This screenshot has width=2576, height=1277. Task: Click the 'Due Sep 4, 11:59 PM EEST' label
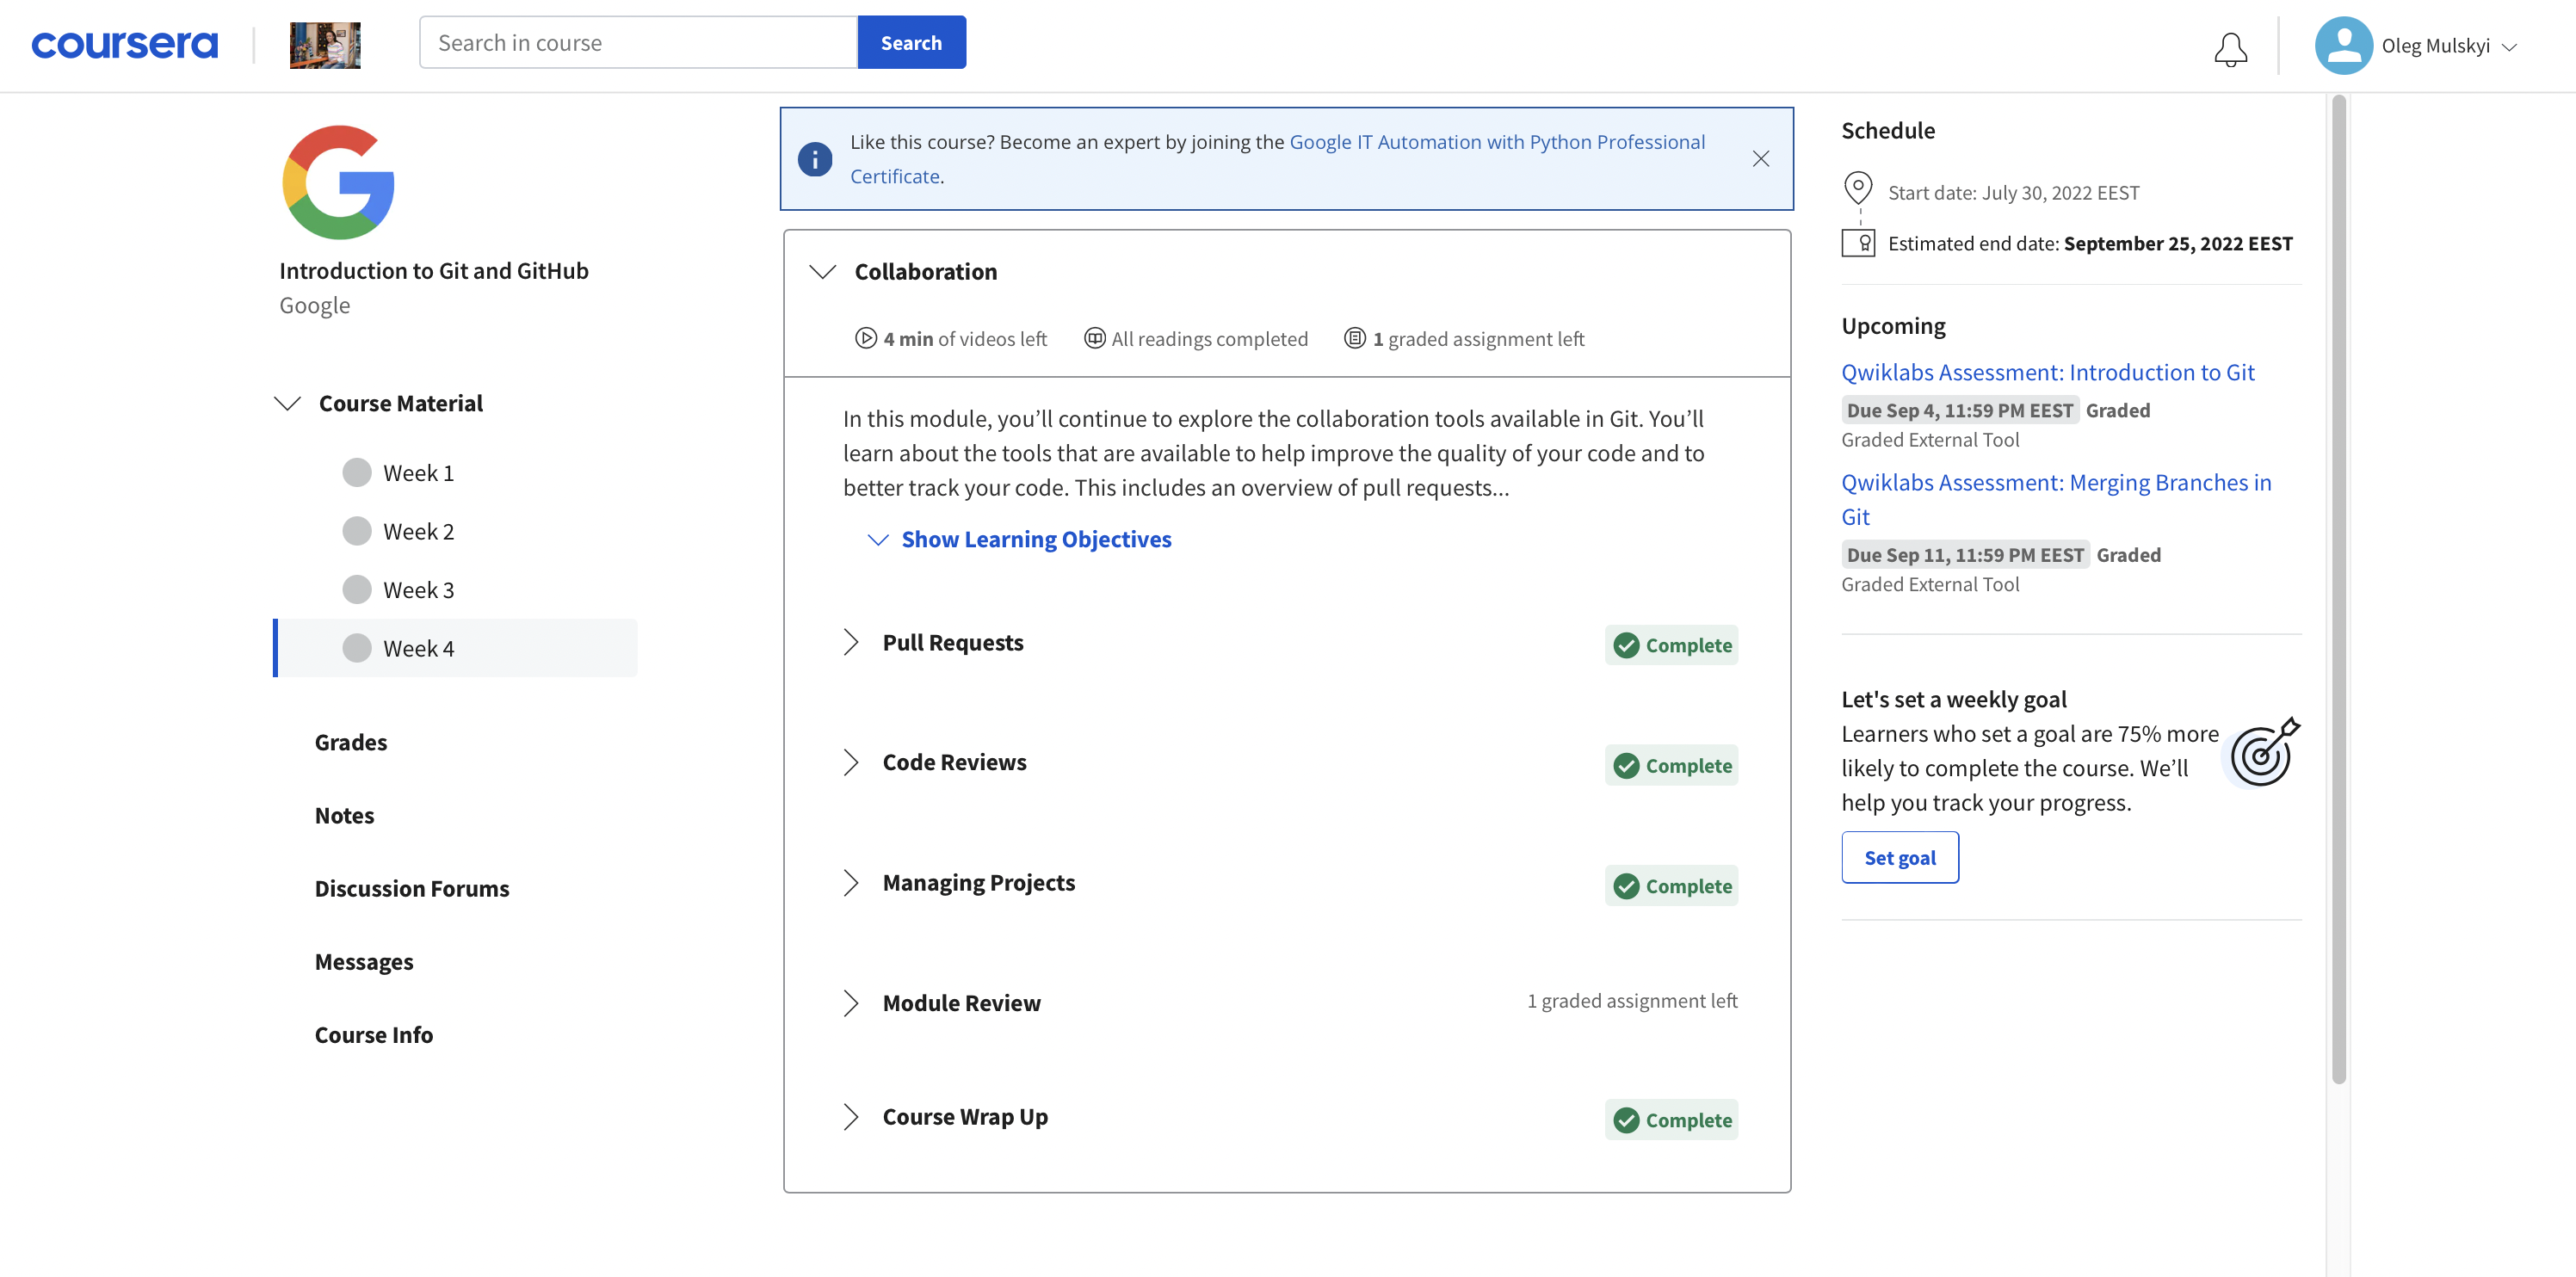pyautogui.click(x=1959, y=410)
